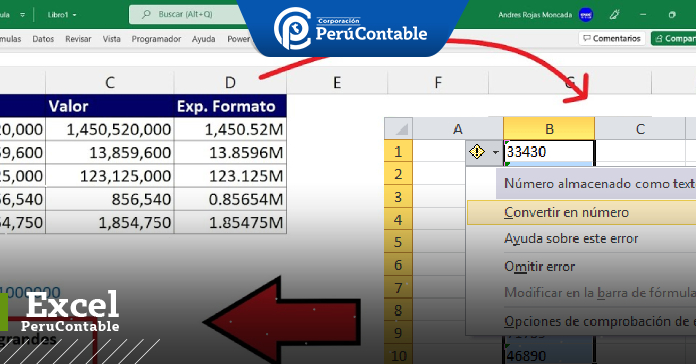Select row 4 header in inset sheet
Image resolution: width=696 pixels, height=364 pixels.
pyautogui.click(x=398, y=219)
